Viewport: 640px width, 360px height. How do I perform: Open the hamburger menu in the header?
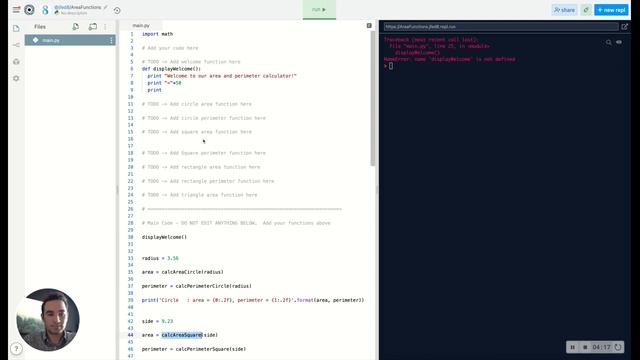(16, 10)
